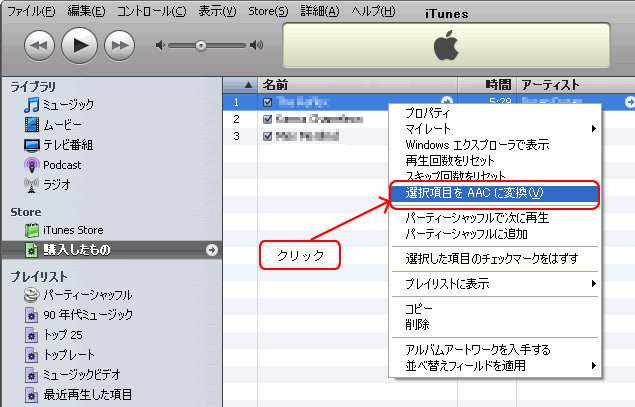Choose プロパティ in the context menu
The width and height of the screenshot is (635, 407).
tap(495, 113)
